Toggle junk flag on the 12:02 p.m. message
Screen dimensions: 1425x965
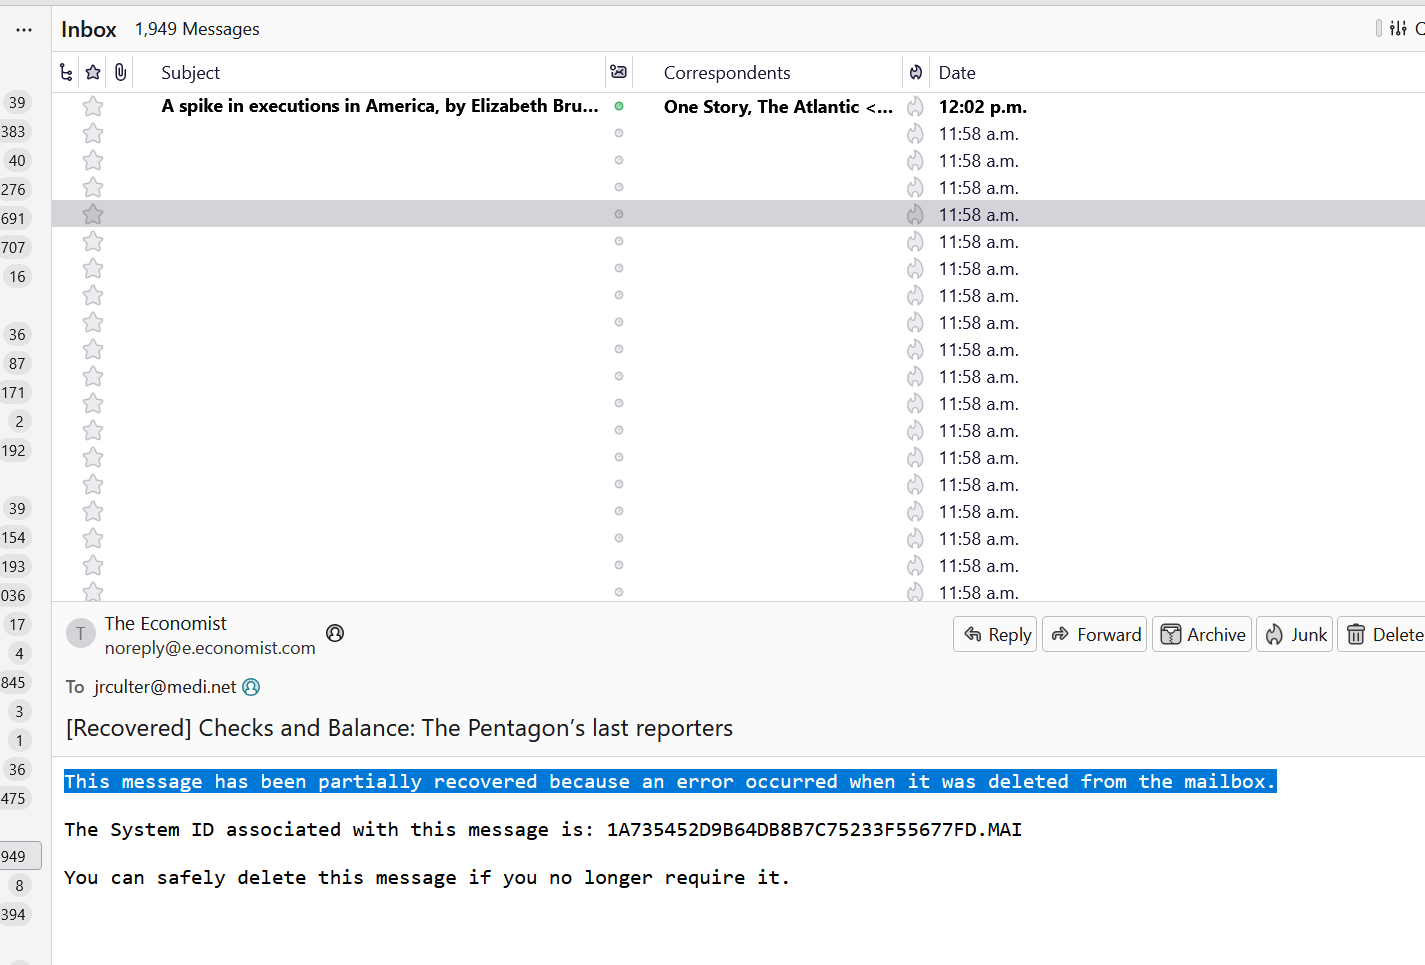coord(915,106)
